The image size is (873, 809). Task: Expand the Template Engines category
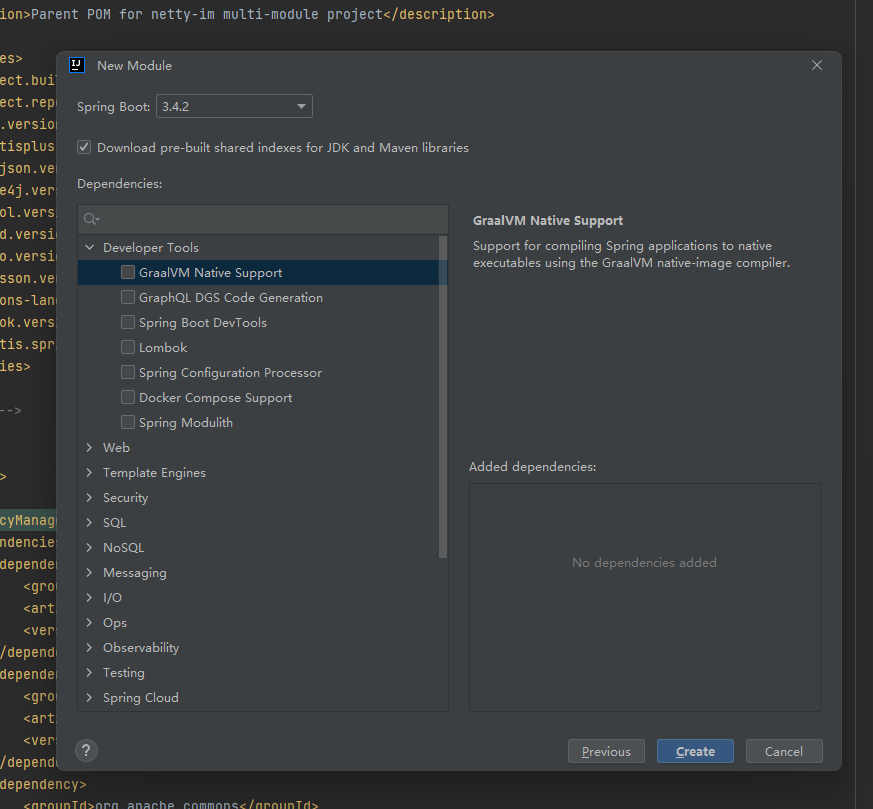pos(90,472)
